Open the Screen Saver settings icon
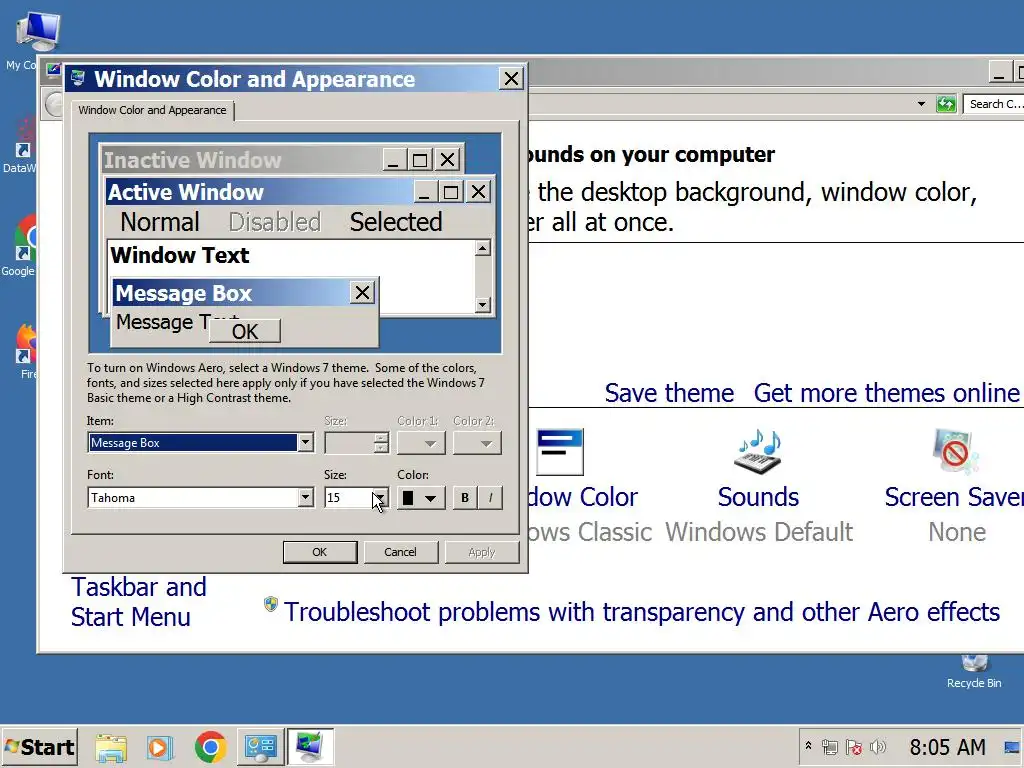 point(955,452)
